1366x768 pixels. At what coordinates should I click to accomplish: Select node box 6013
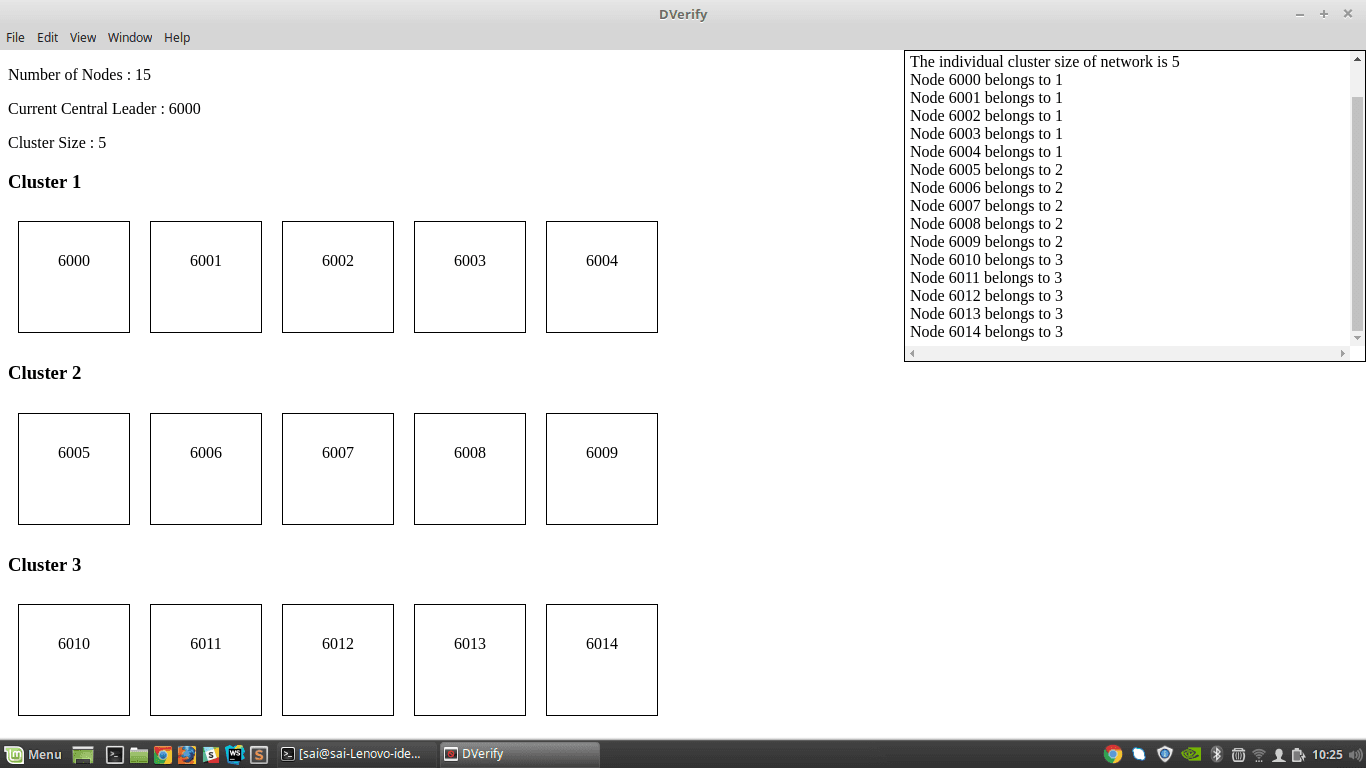[470, 660]
